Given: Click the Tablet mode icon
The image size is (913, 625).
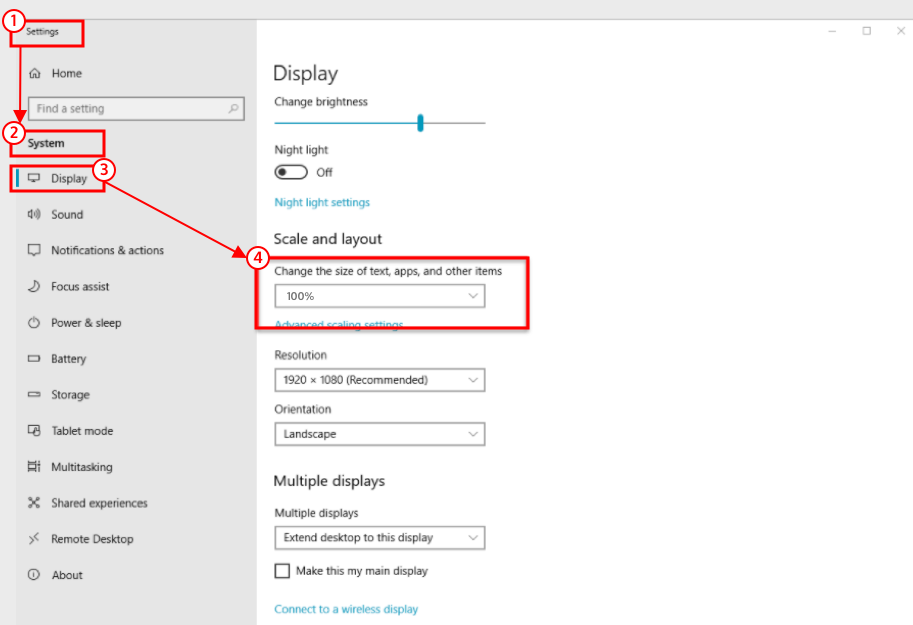Looking at the screenshot, I should tap(34, 431).
